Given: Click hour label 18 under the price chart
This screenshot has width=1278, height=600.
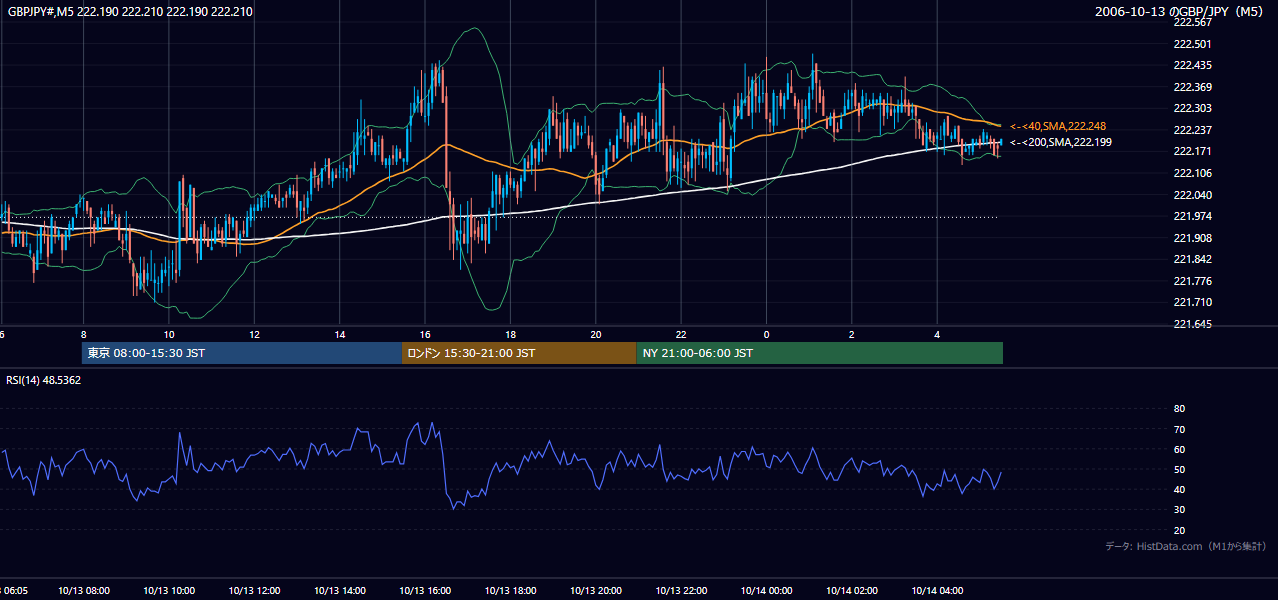Looking at the screenshot, I should [x=510, y=334].
